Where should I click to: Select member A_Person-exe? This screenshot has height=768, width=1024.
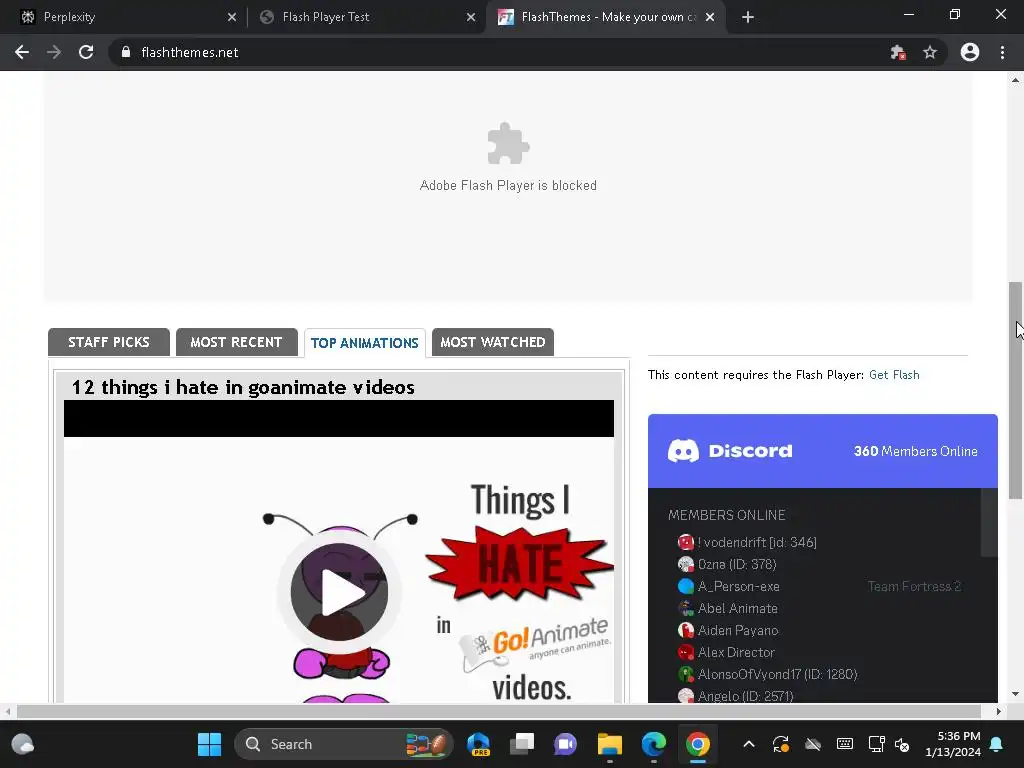tap(729, 586)
